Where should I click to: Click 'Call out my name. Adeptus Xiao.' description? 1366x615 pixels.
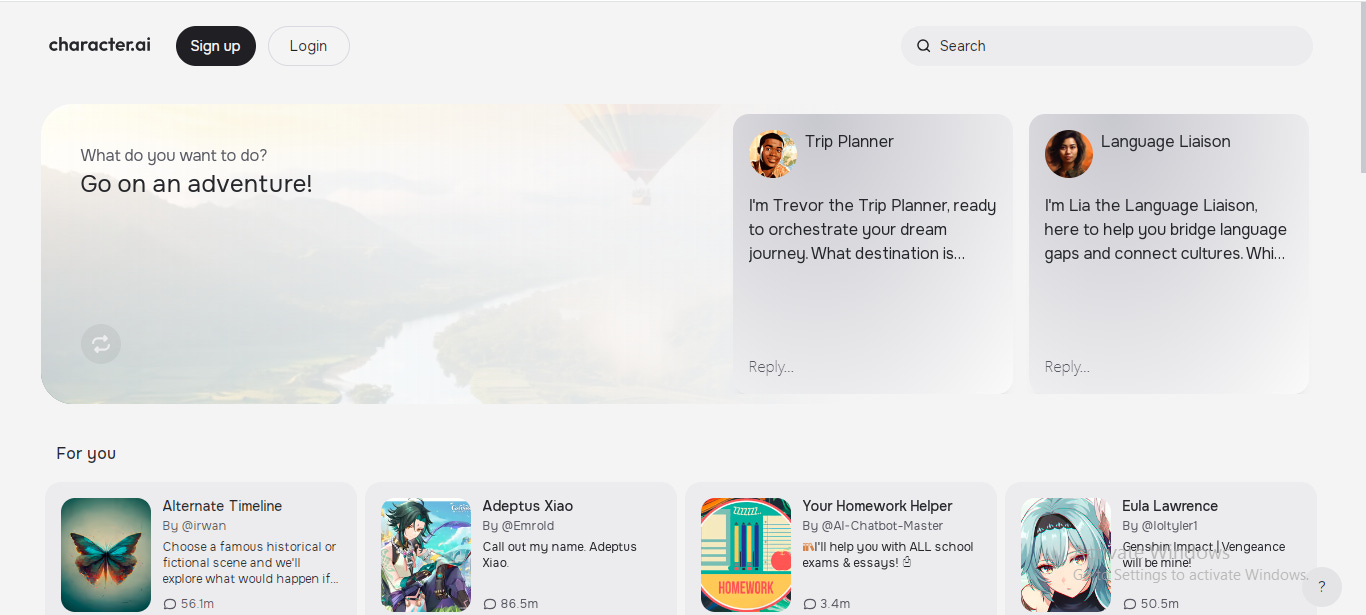(x=560, y=555)
